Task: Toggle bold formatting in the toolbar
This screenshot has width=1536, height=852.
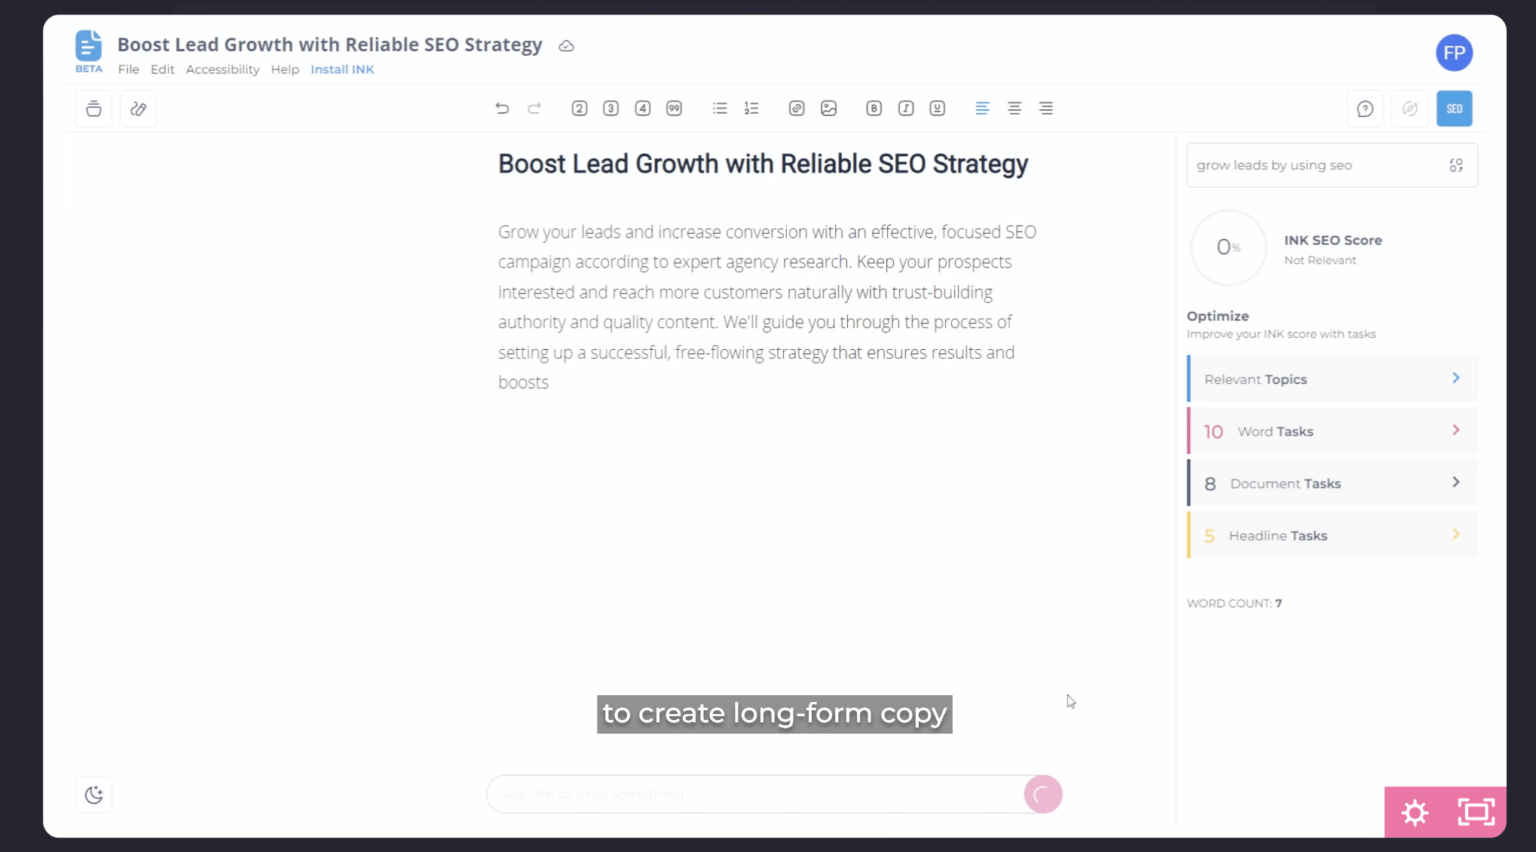Action: pos(873,108)
